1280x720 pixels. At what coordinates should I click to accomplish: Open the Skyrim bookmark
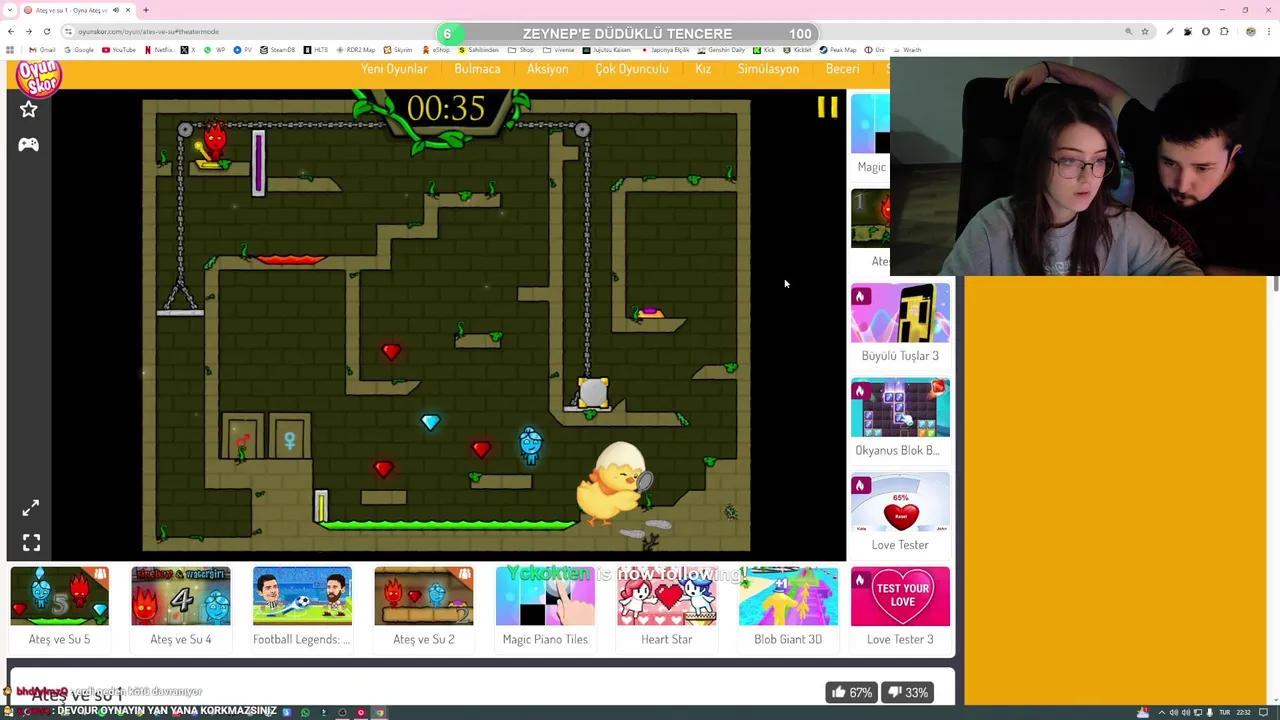point(398,50)
